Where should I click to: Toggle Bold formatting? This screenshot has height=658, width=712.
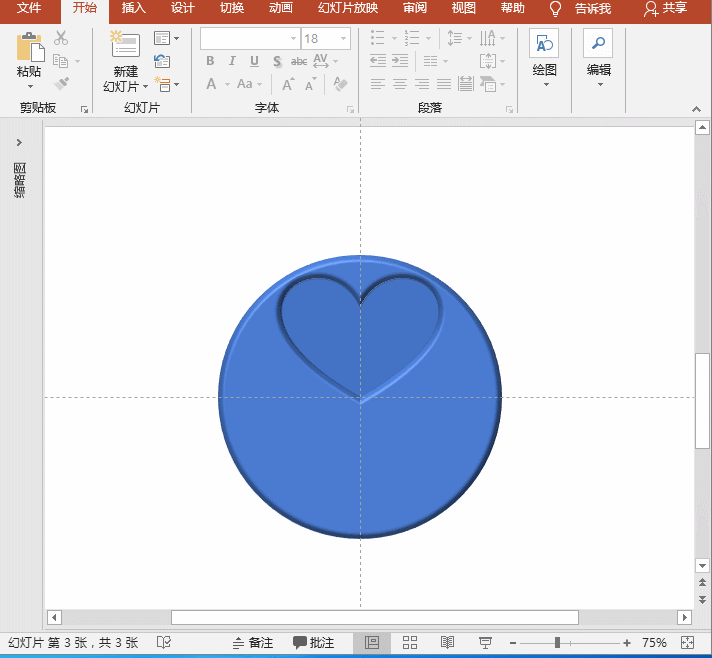click(x=210, y=61)
